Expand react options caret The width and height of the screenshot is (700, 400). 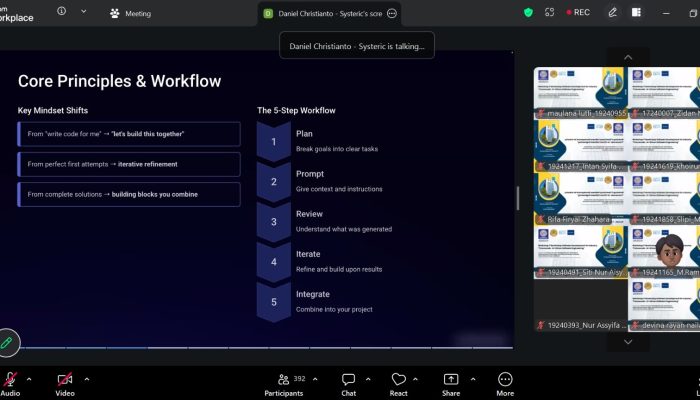[x=416, y=379]
